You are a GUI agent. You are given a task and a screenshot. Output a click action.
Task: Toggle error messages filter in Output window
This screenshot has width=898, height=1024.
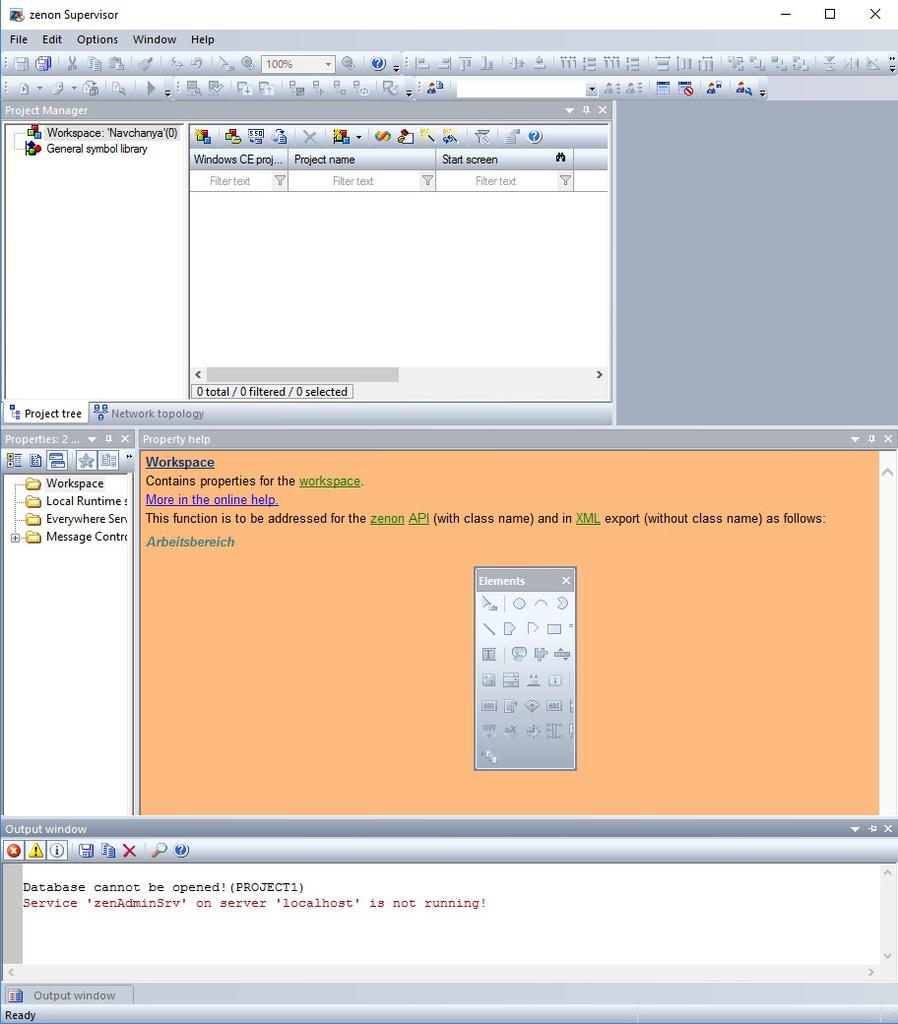tap(14, 851)
